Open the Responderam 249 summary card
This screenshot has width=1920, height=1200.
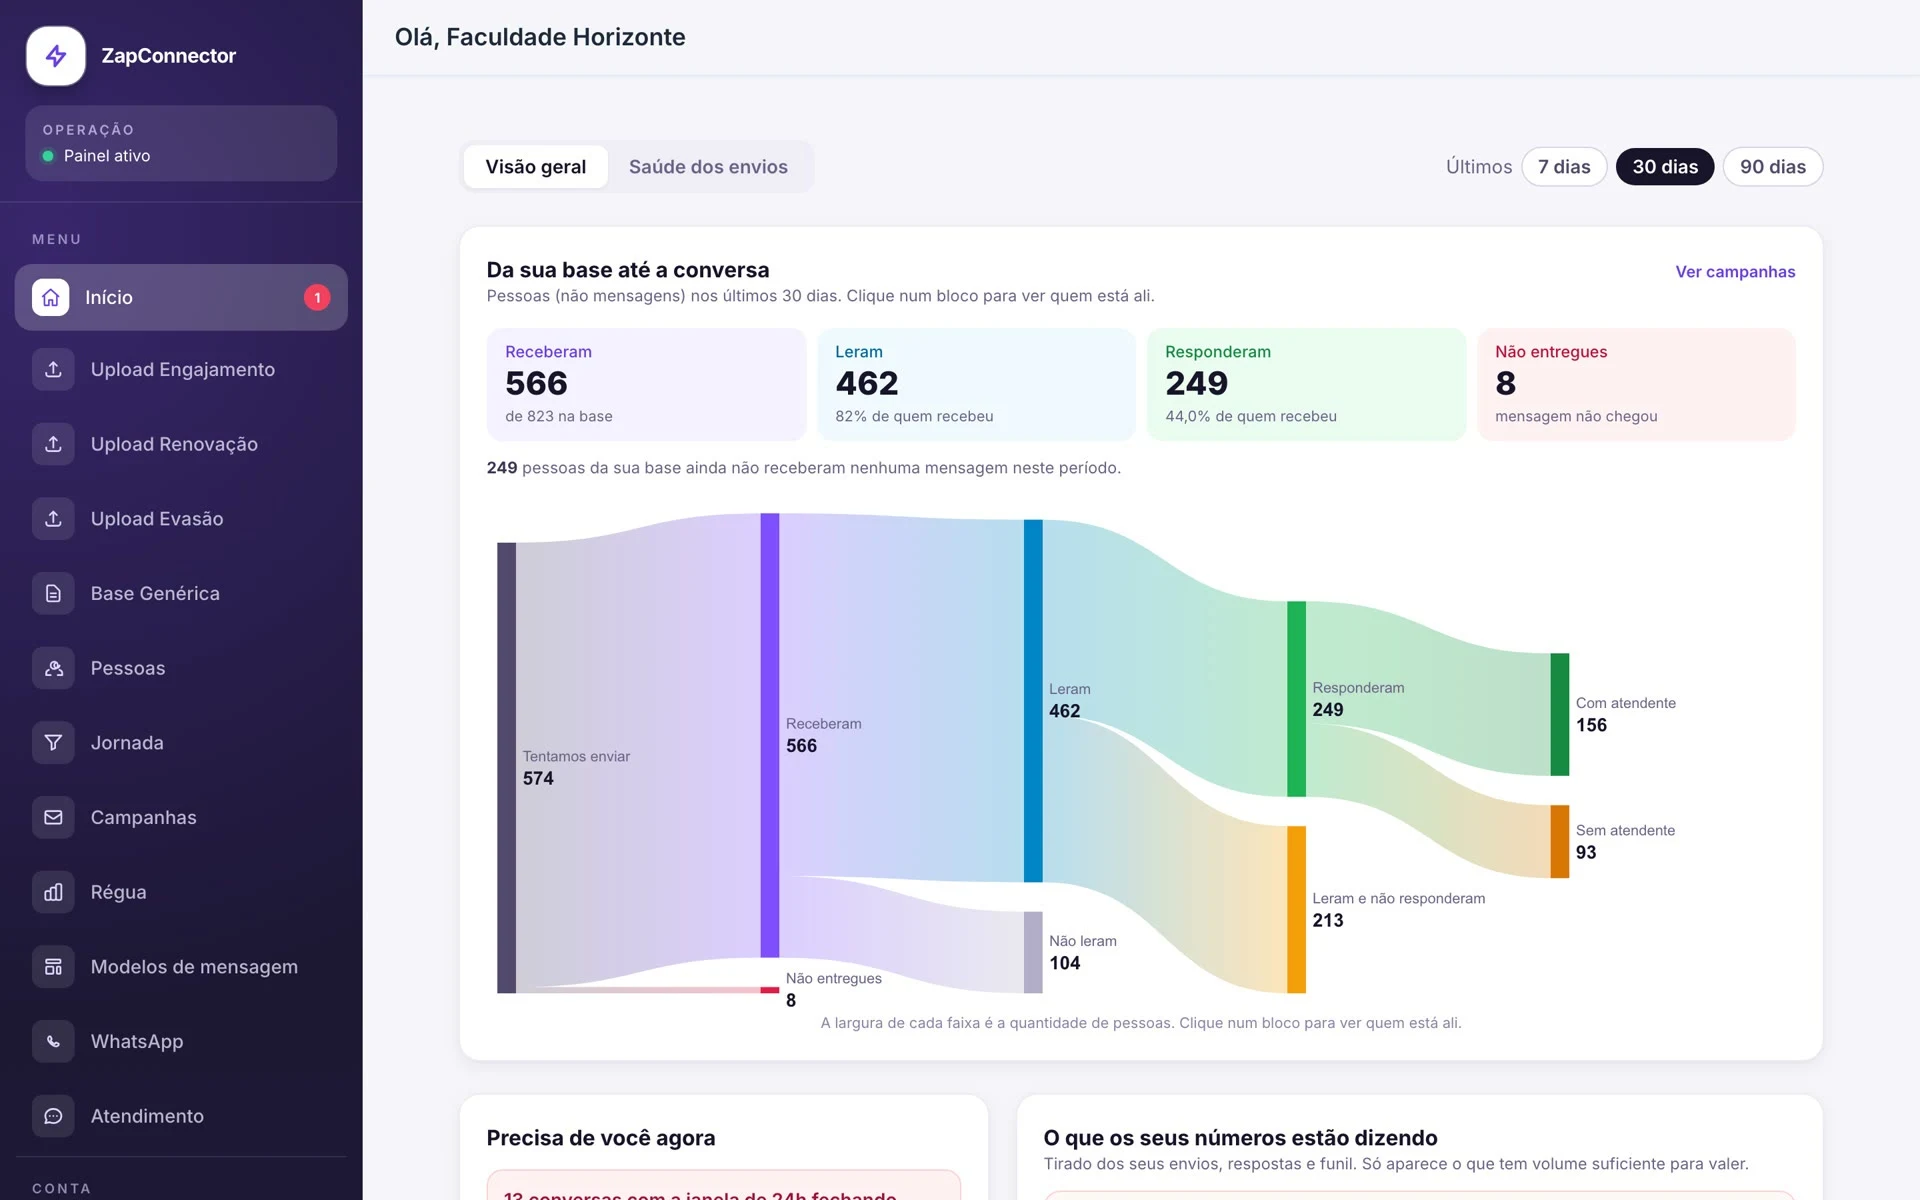point(1306,385)
